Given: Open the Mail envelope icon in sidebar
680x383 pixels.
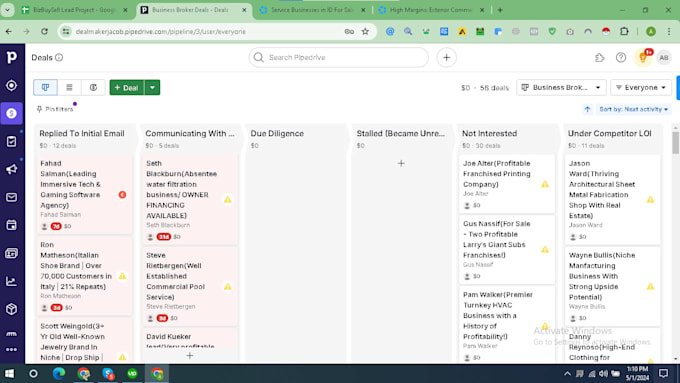Looking at the screenshot, I should (12, 197).
